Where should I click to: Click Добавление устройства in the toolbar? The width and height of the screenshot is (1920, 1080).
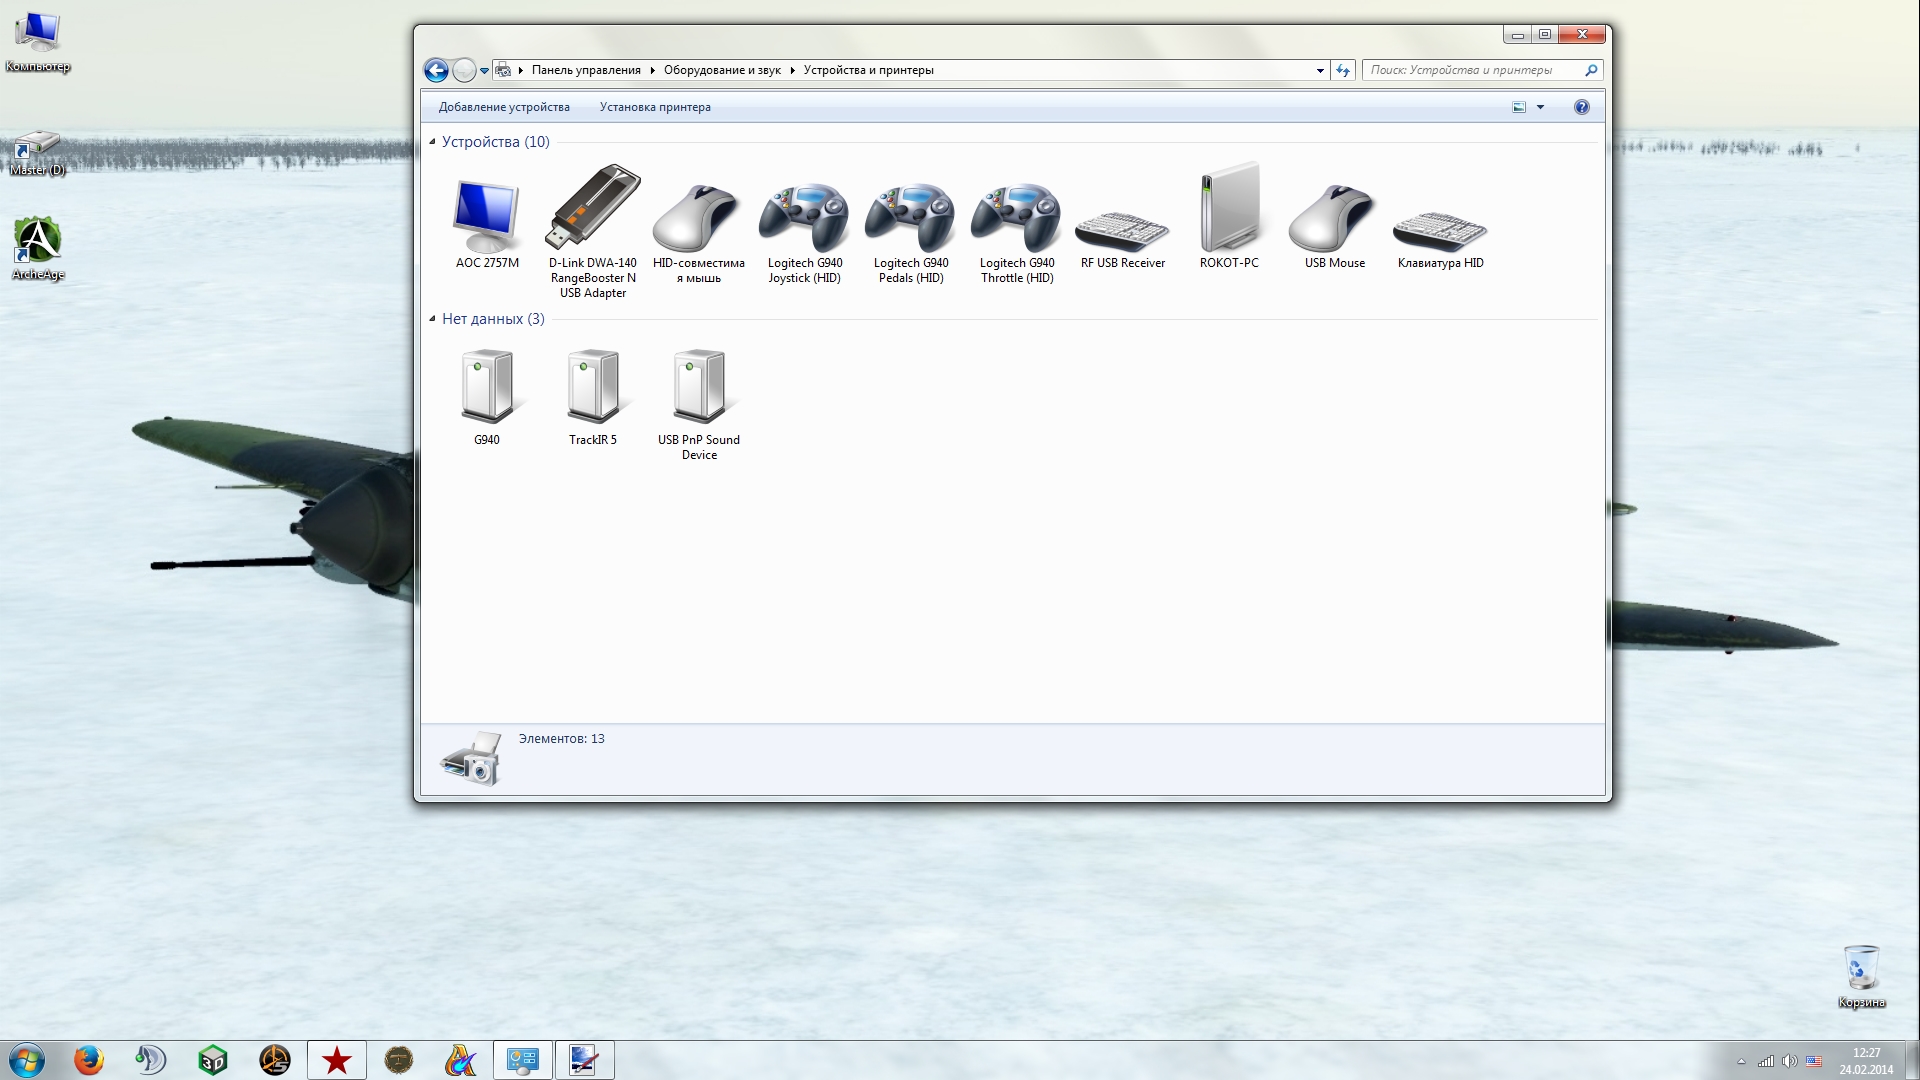(x=504, y=107)
